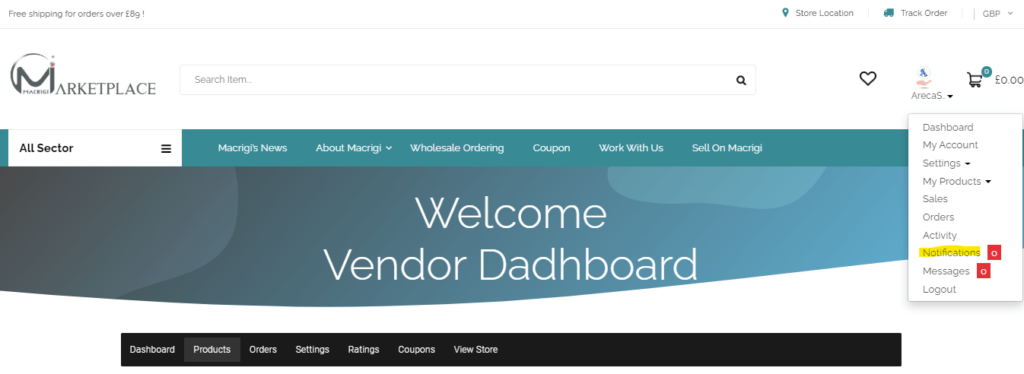Click the Track Order truck icon

[889, 12]
